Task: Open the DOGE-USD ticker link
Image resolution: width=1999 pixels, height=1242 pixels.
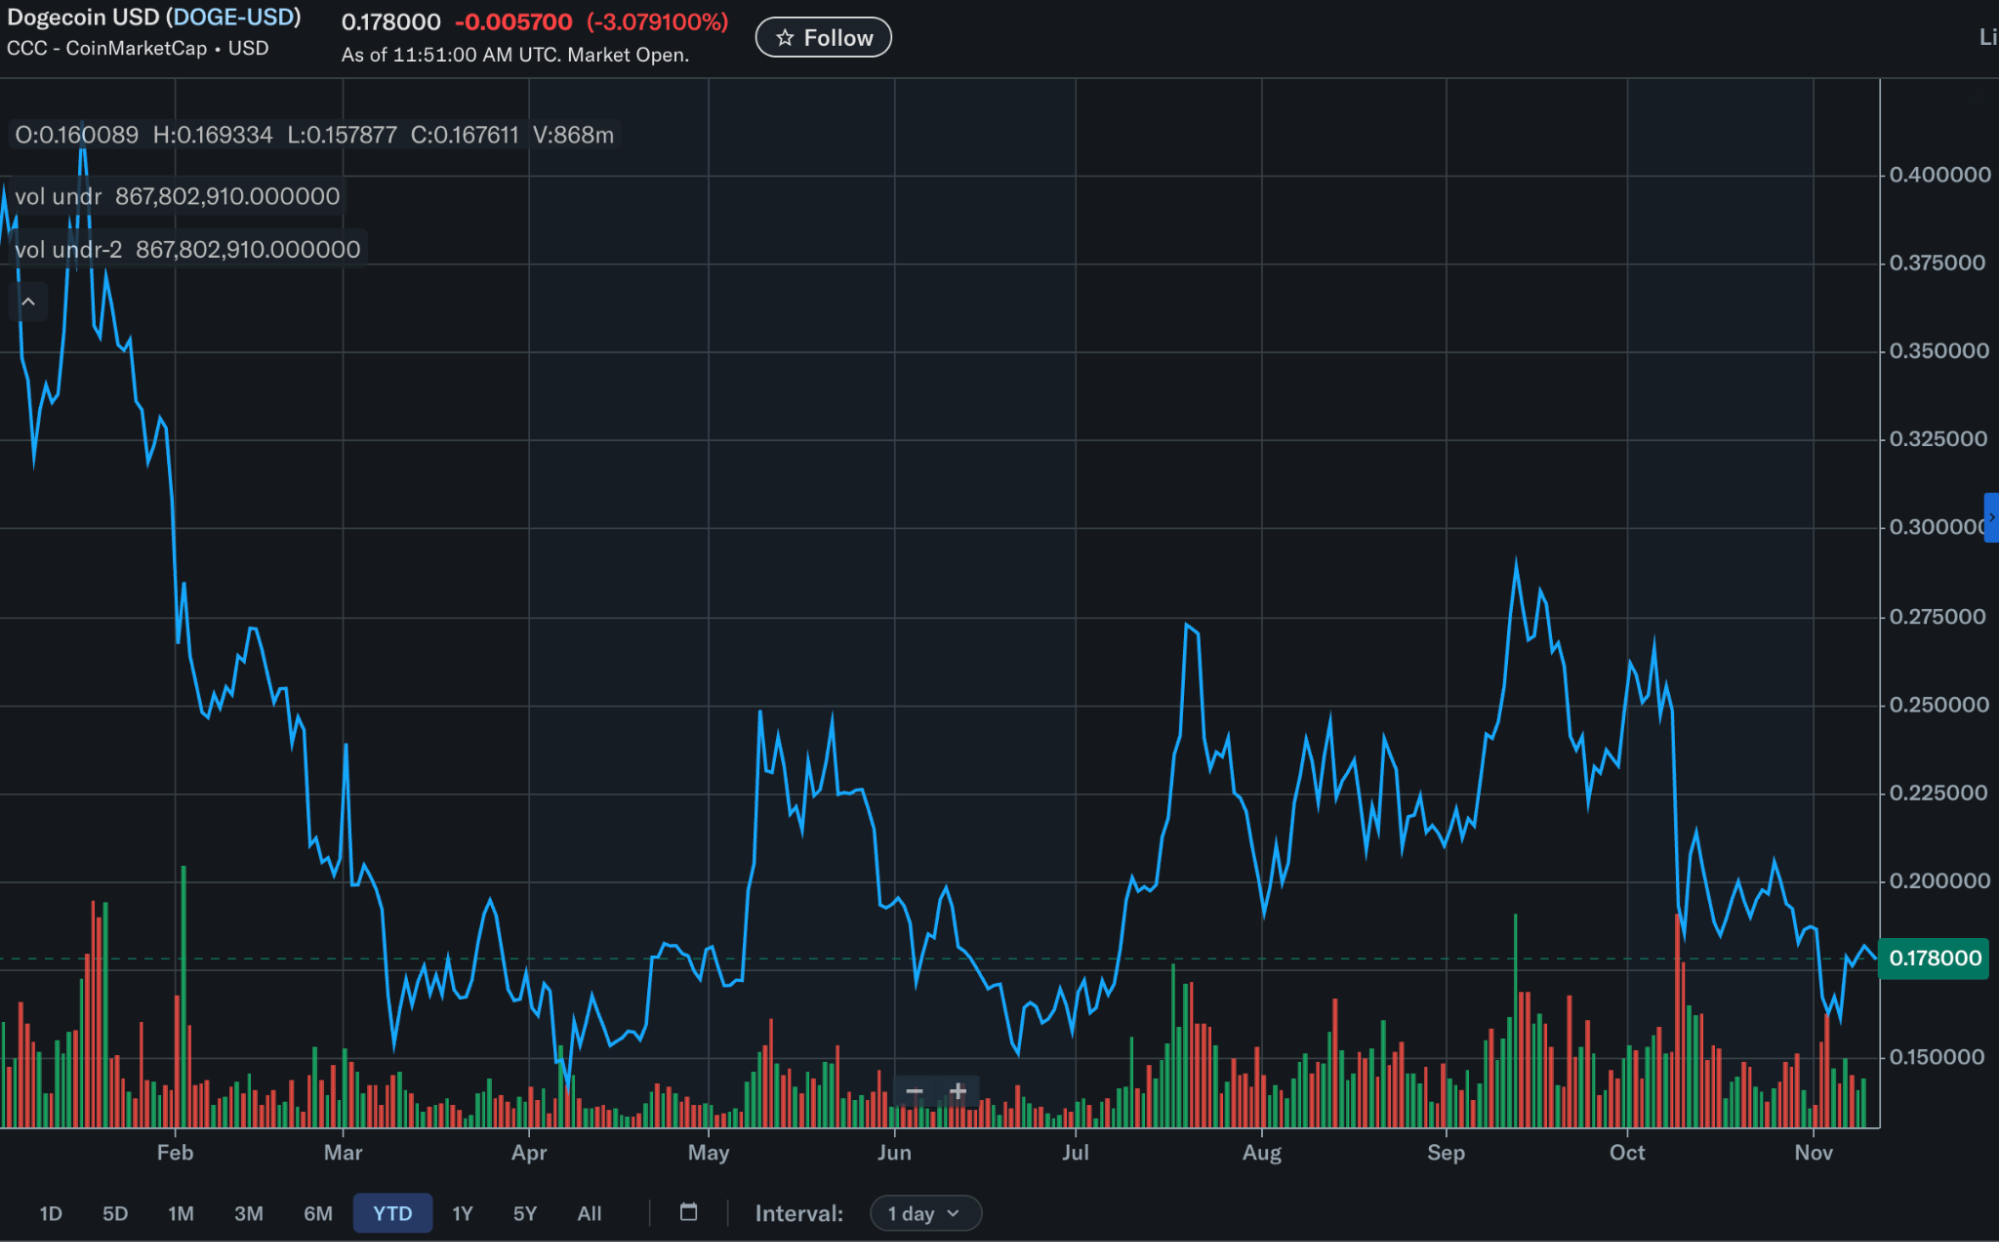Action: (235, 17)
